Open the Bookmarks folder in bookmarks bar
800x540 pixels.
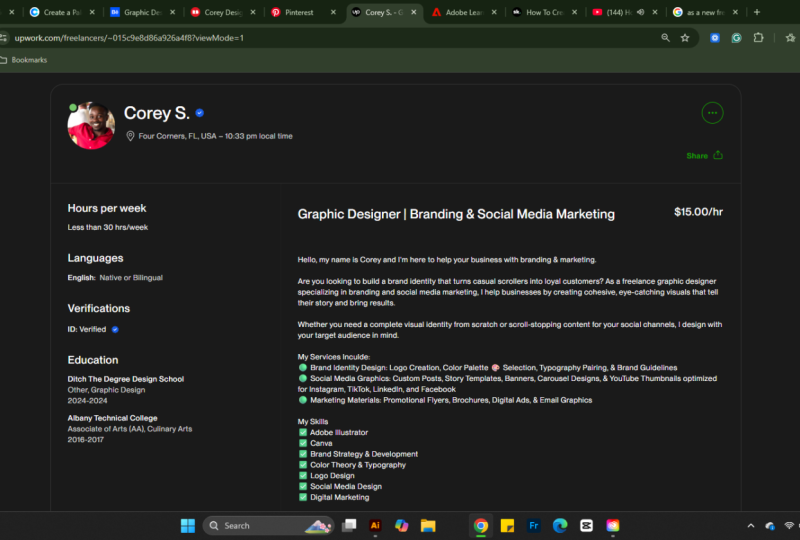(24, 60)
